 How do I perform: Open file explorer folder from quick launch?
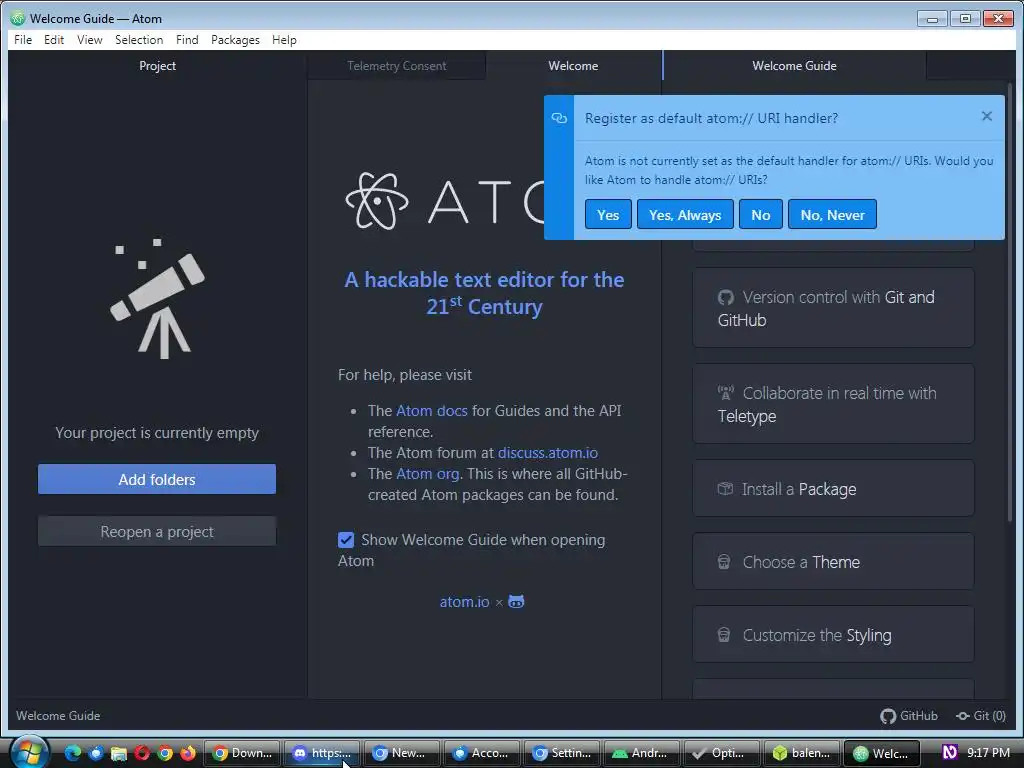pyautogui.click(x=119, y=753)
